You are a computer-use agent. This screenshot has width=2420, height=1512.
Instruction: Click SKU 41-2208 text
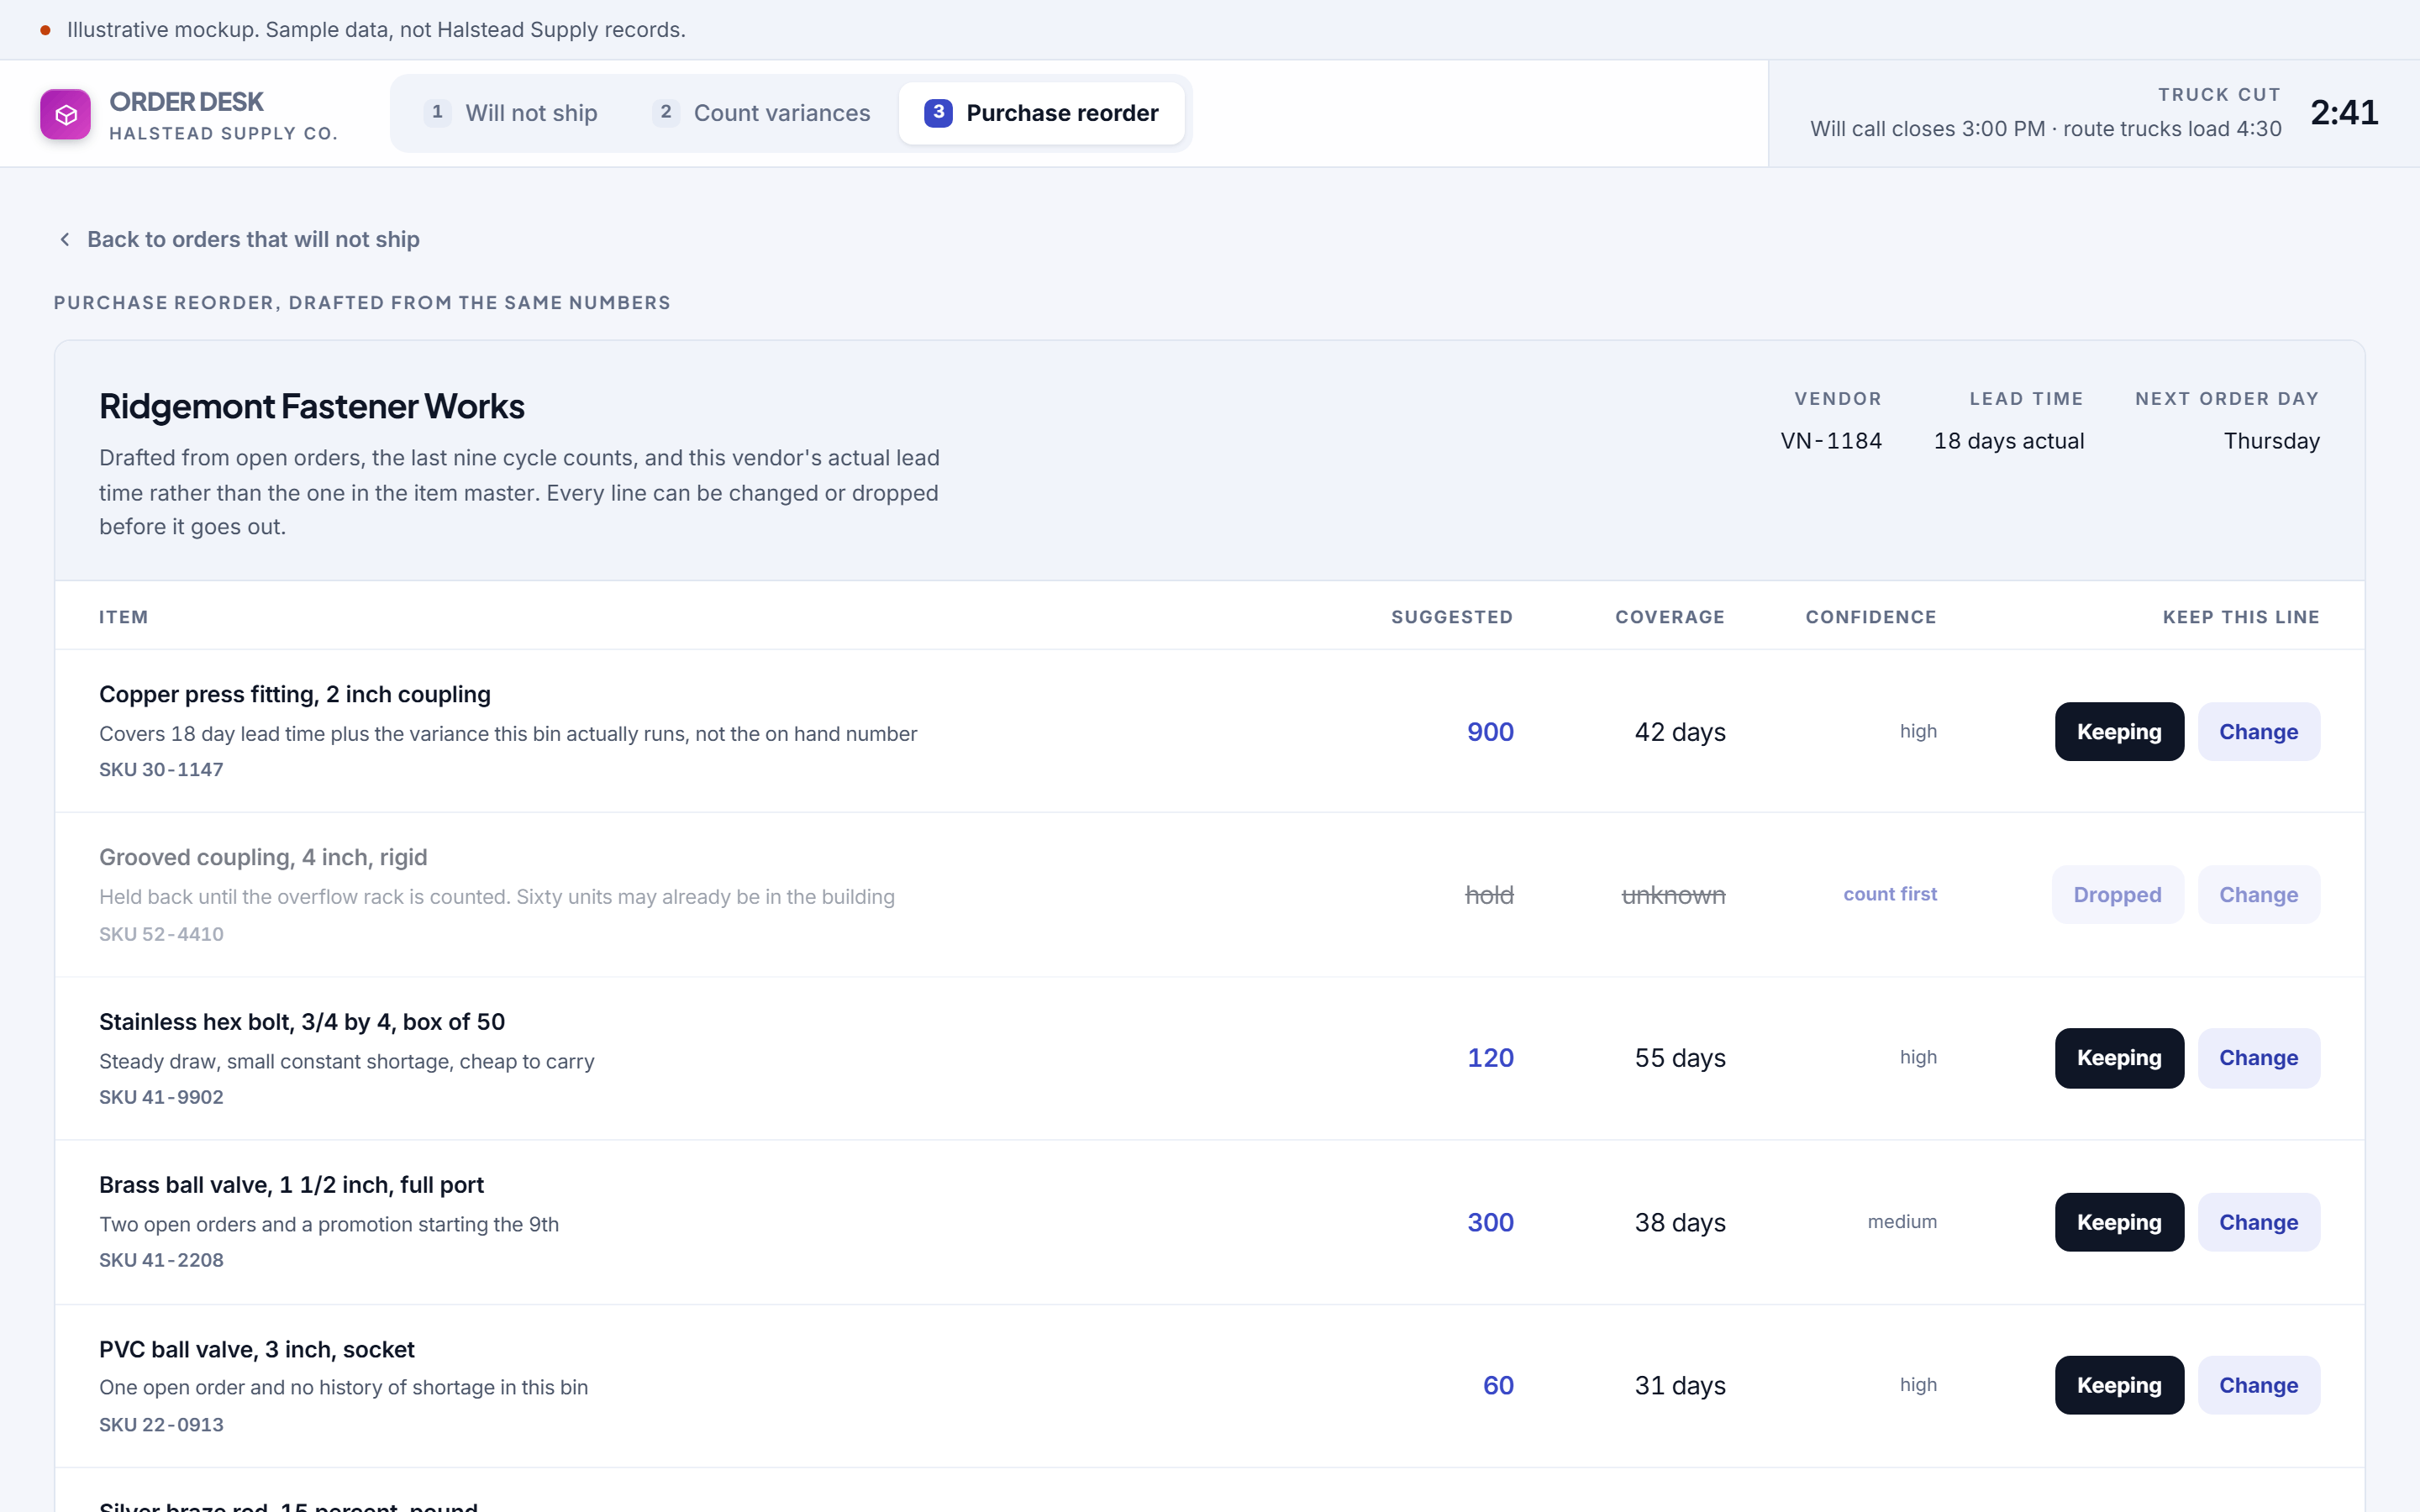(161, 1260)
